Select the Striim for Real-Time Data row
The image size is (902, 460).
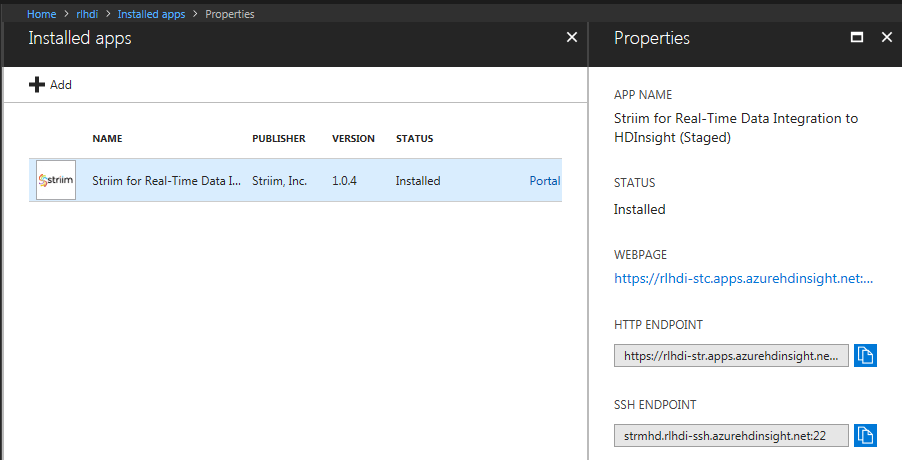click(x=295, y=180)
